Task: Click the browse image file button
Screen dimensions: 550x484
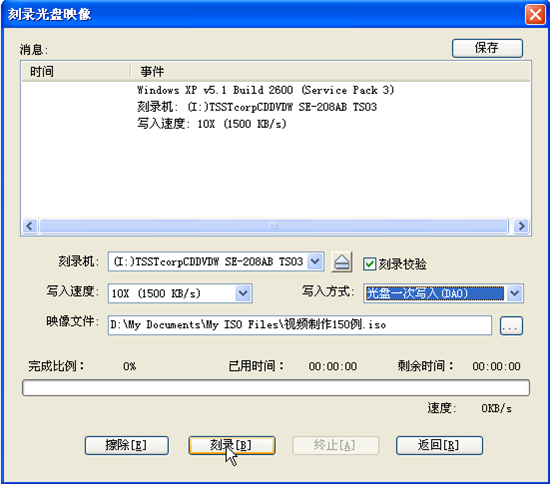Action: click(x=511, y=326)
